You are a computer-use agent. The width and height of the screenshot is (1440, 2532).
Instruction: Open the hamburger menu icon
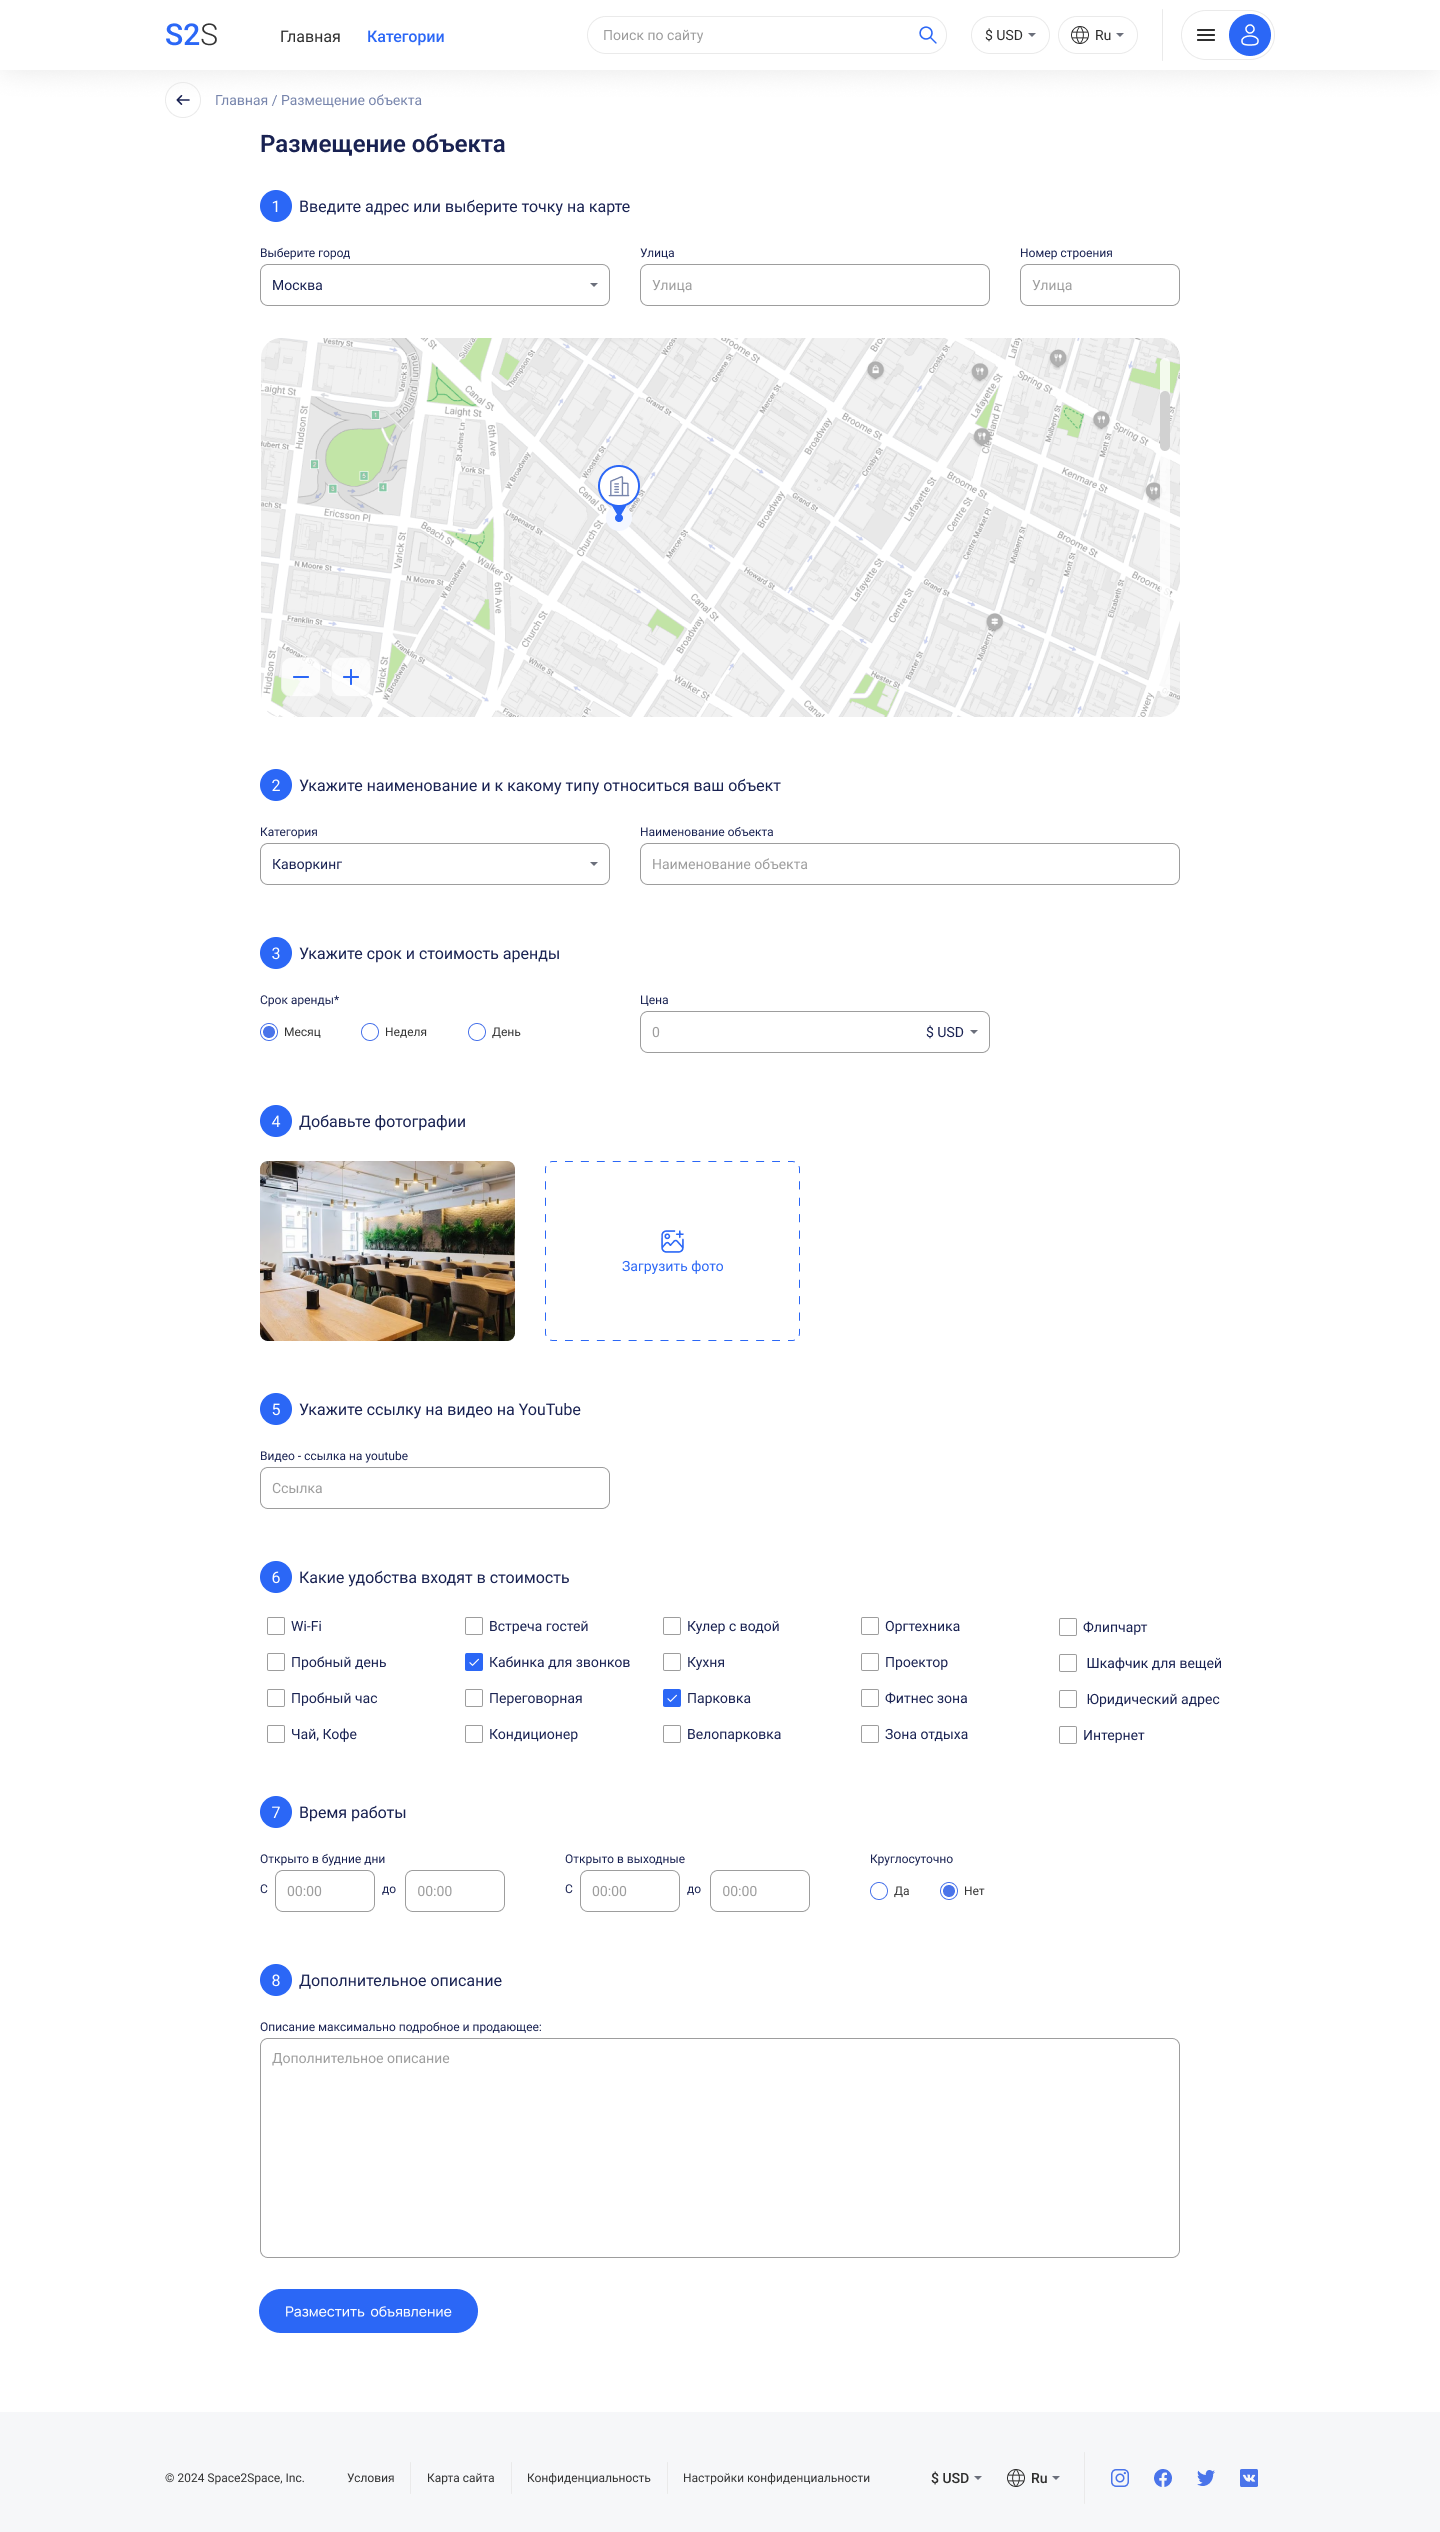click(x=1206, y=35)
